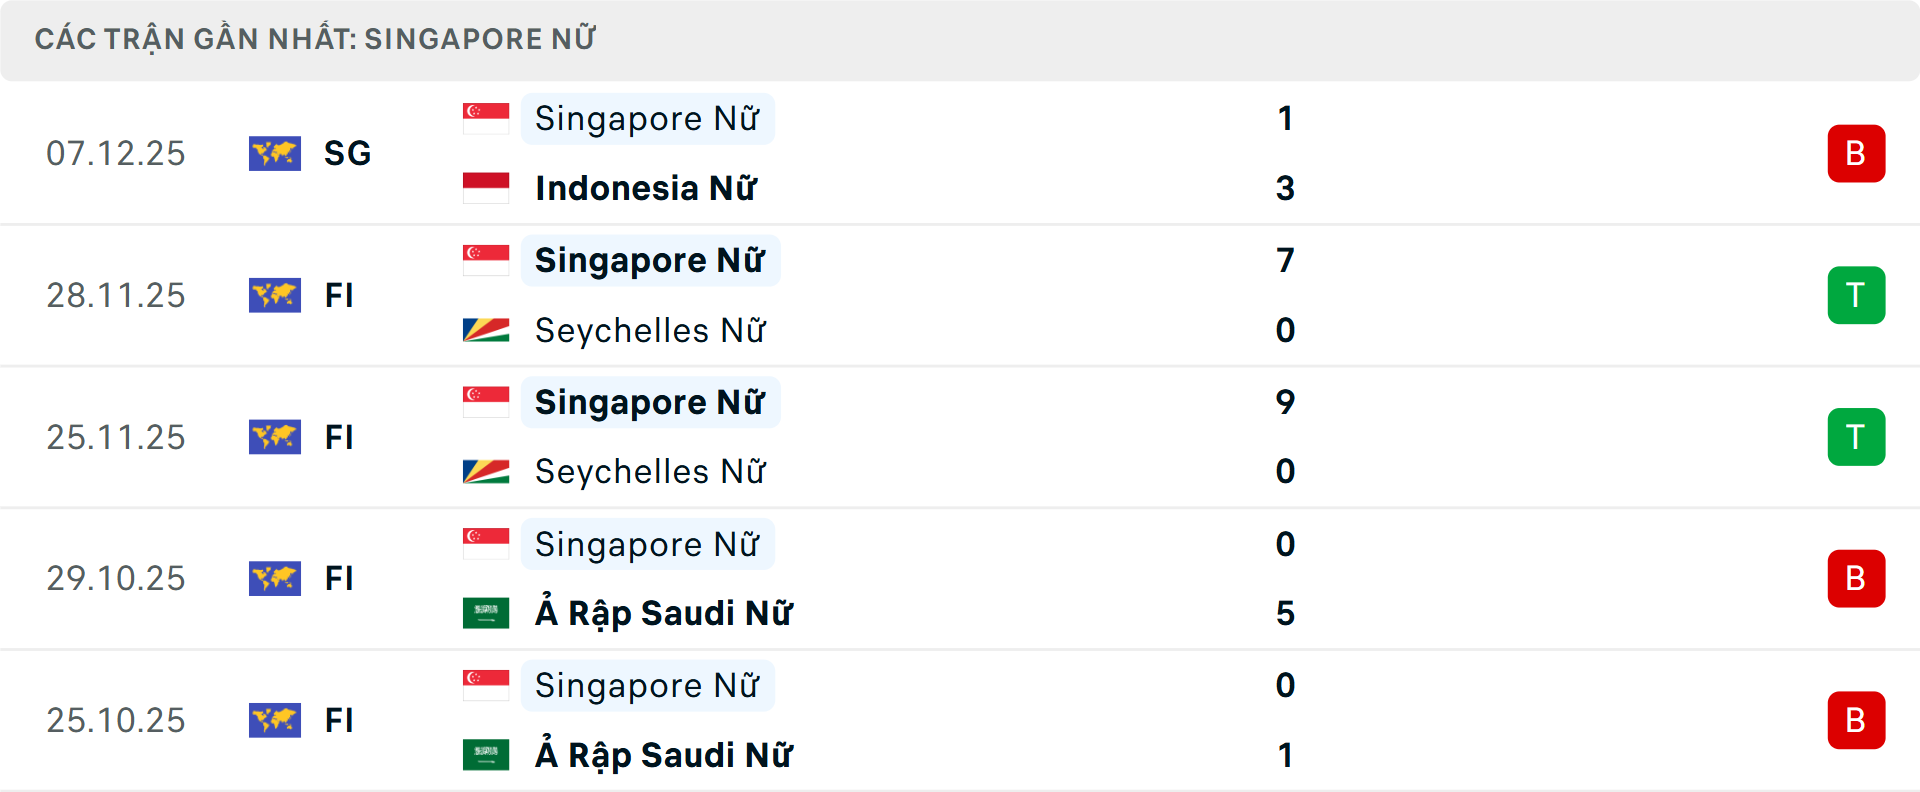Click the Indonesia flag icon
This screenshot has width=1920, height=792.
[x=486, y=186]
